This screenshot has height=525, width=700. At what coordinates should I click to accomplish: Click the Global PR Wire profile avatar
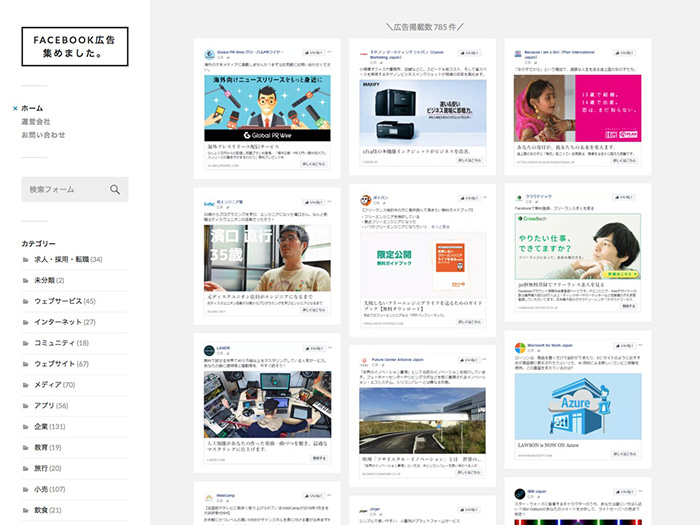tap(209, 54)
